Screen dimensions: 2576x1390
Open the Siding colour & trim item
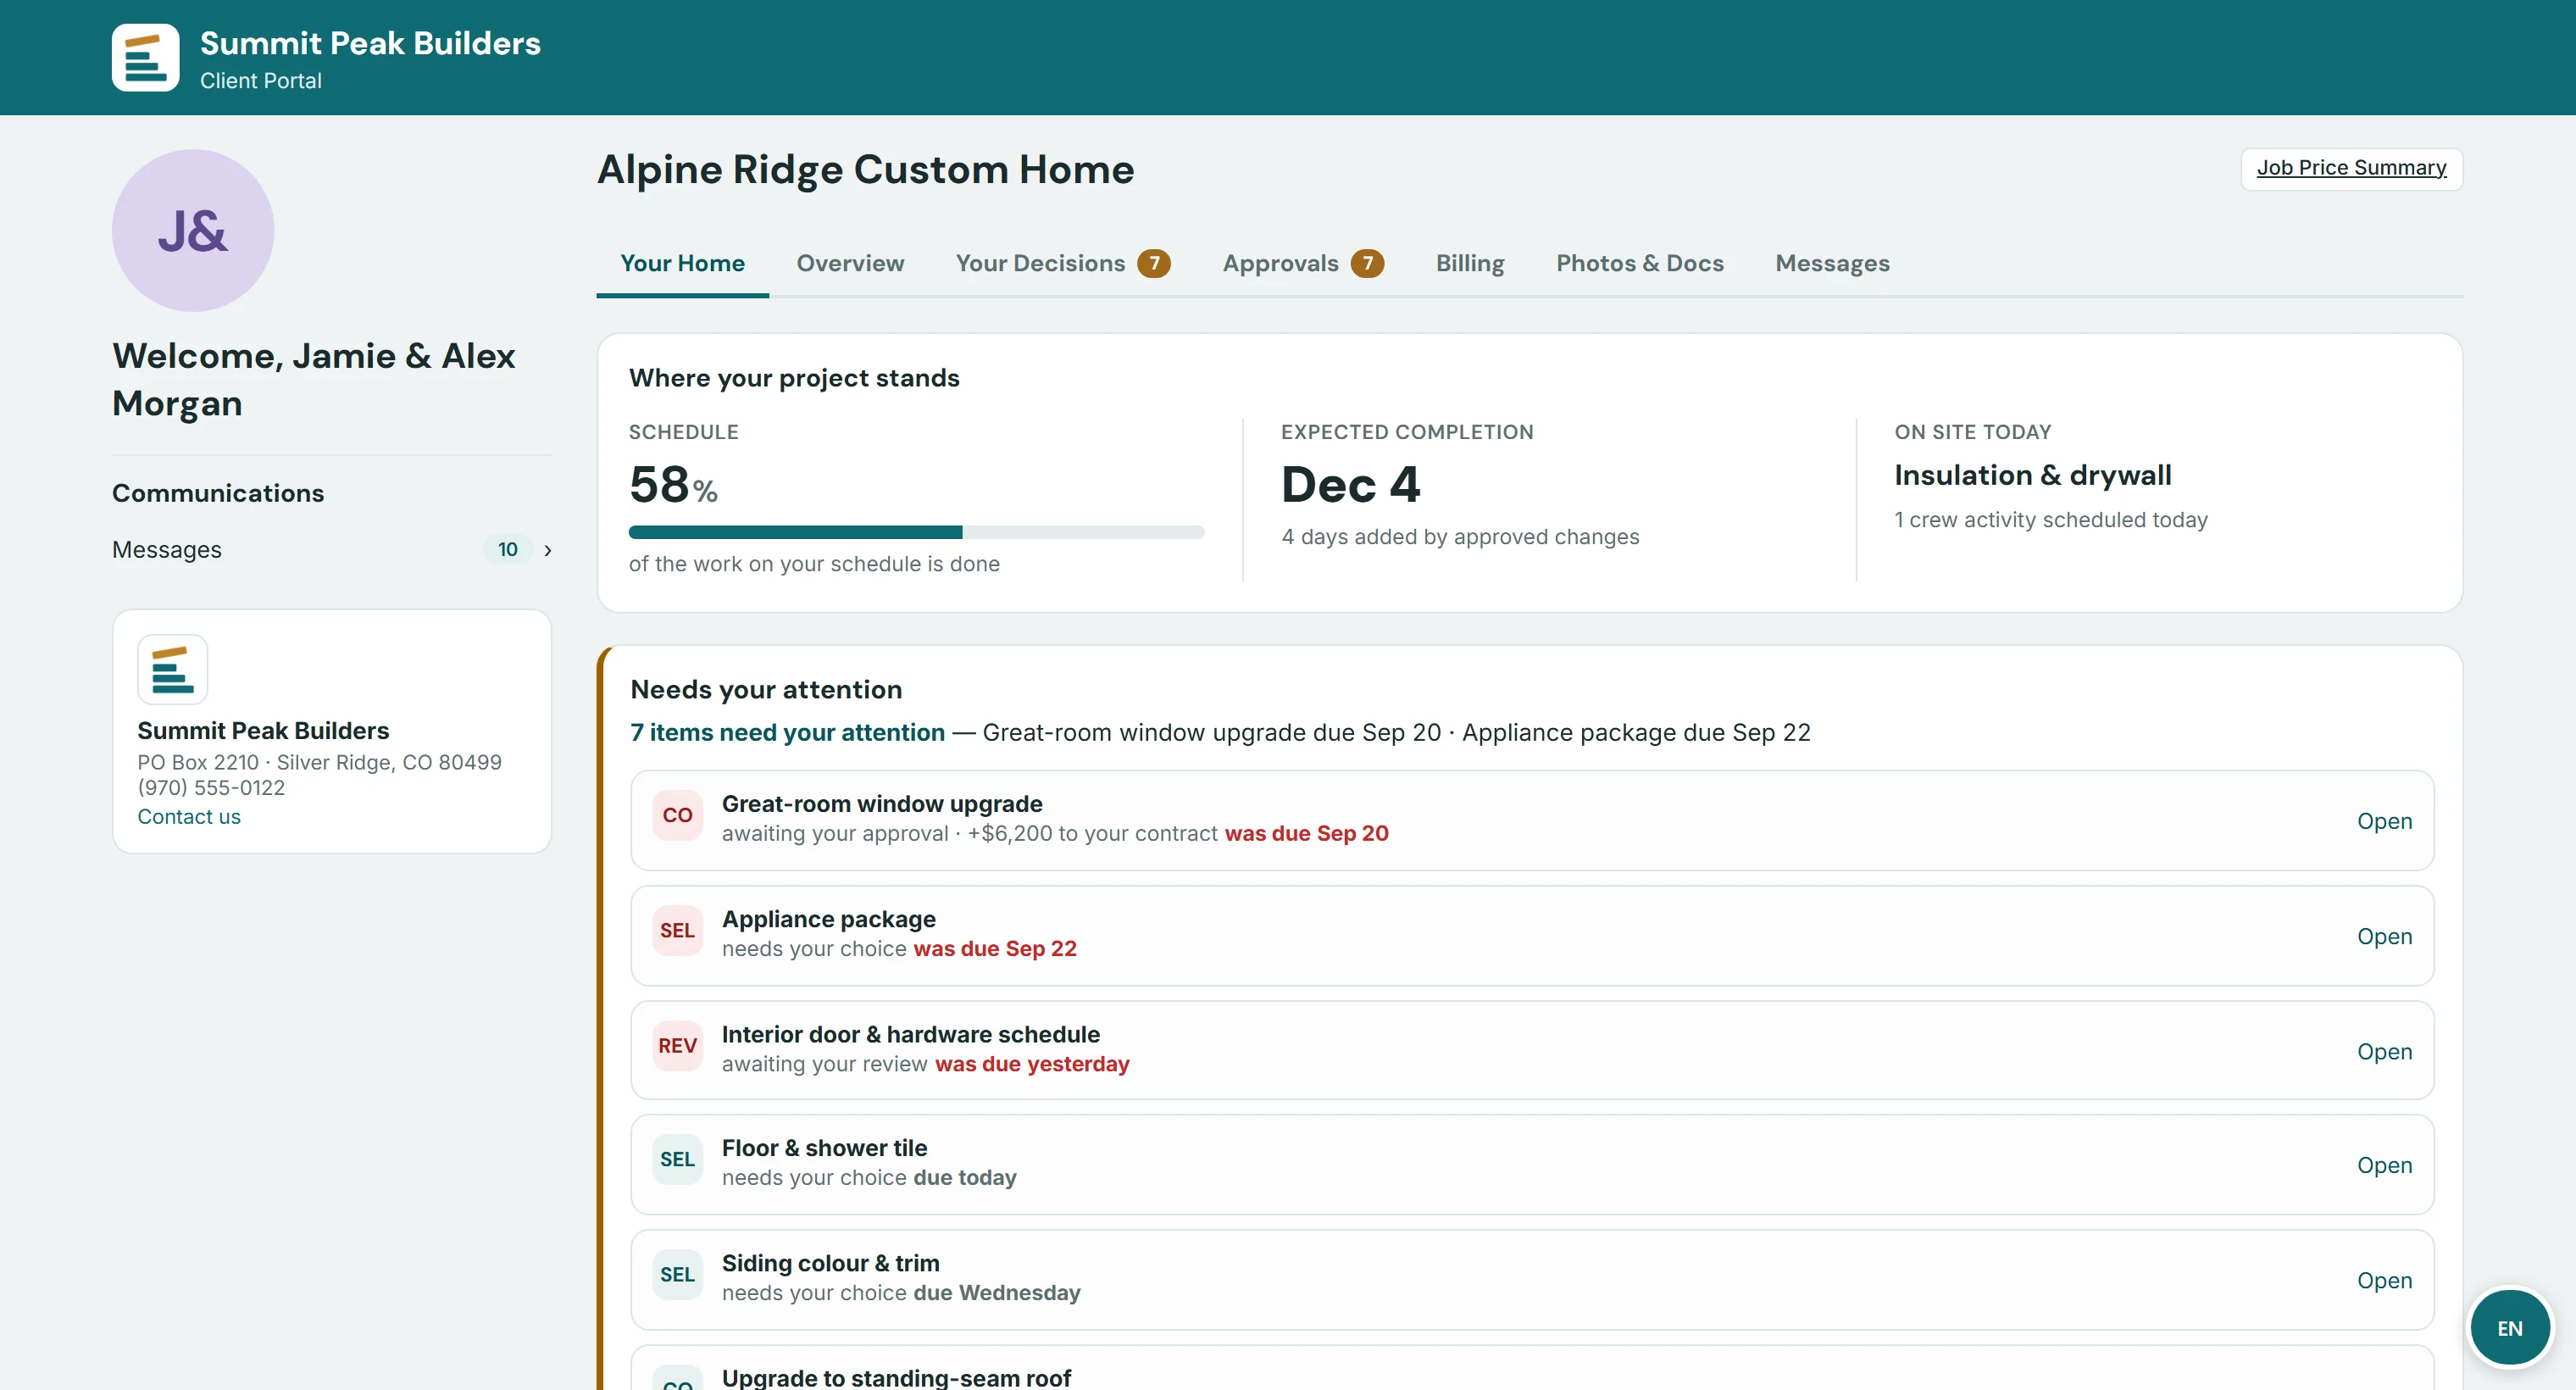coord(2384,1280)
